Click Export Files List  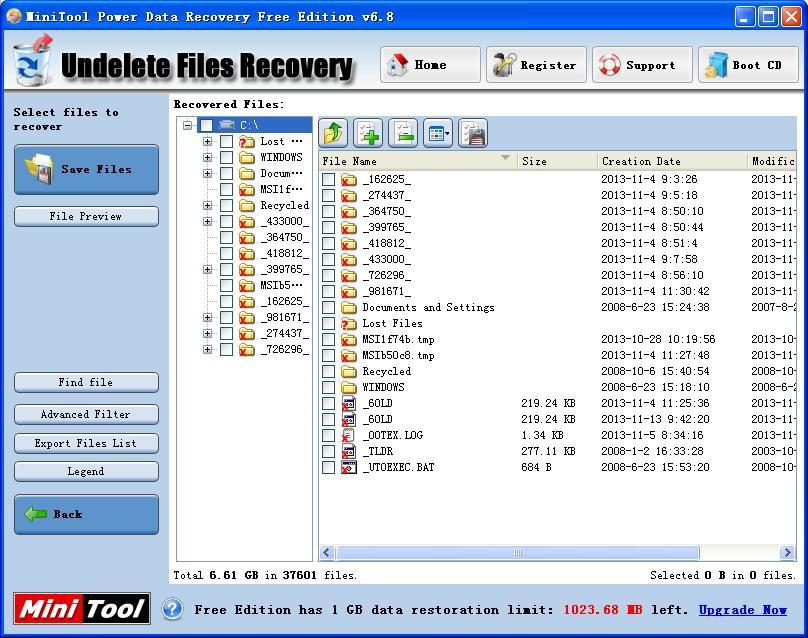click(87, 443)
